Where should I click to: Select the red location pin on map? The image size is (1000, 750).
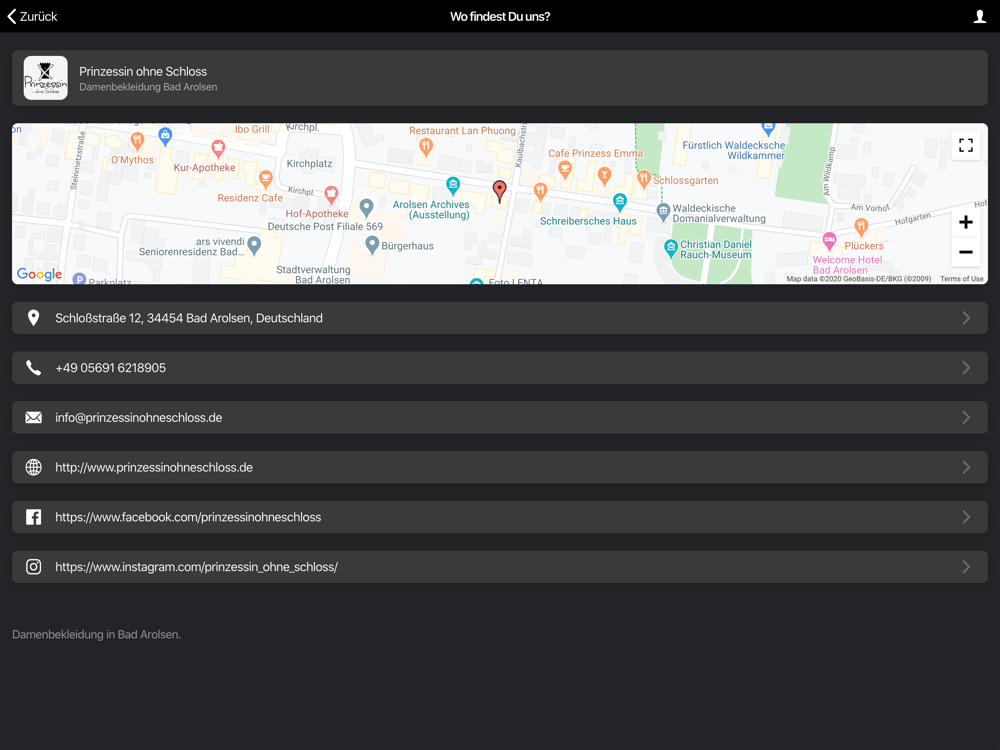point(499,191)
